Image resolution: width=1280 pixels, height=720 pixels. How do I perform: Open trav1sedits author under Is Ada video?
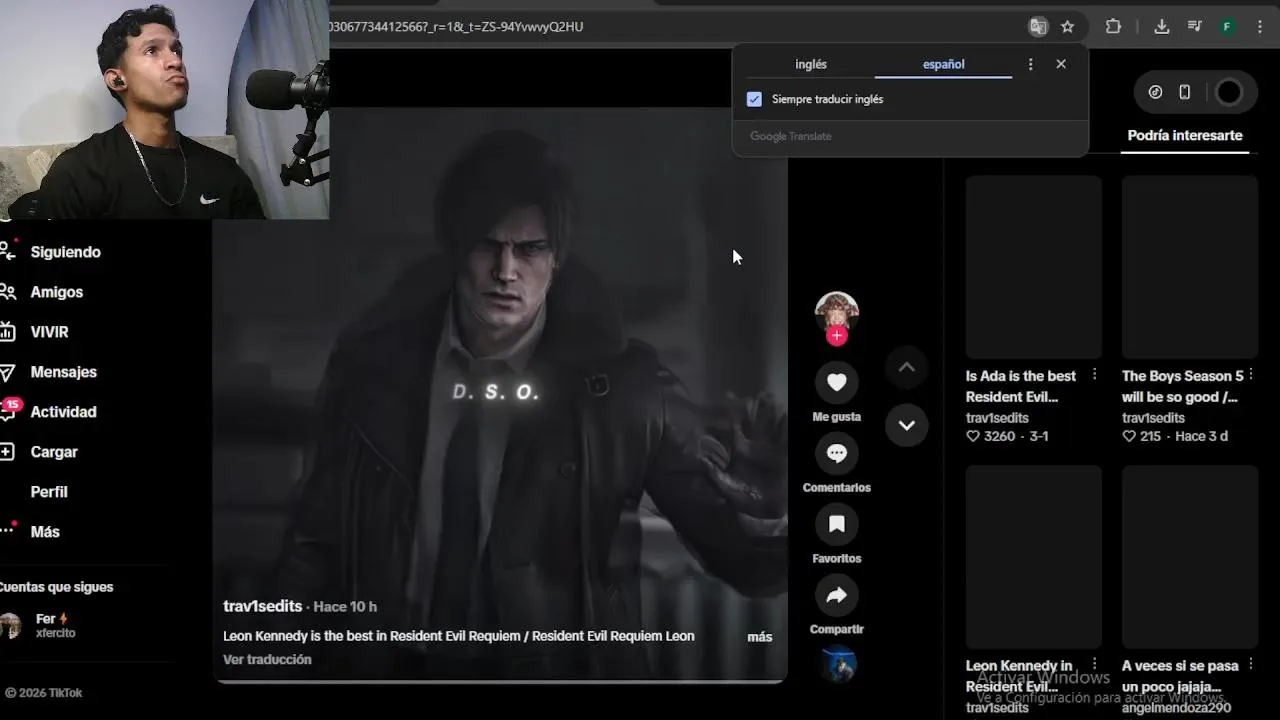pos(997,418)
